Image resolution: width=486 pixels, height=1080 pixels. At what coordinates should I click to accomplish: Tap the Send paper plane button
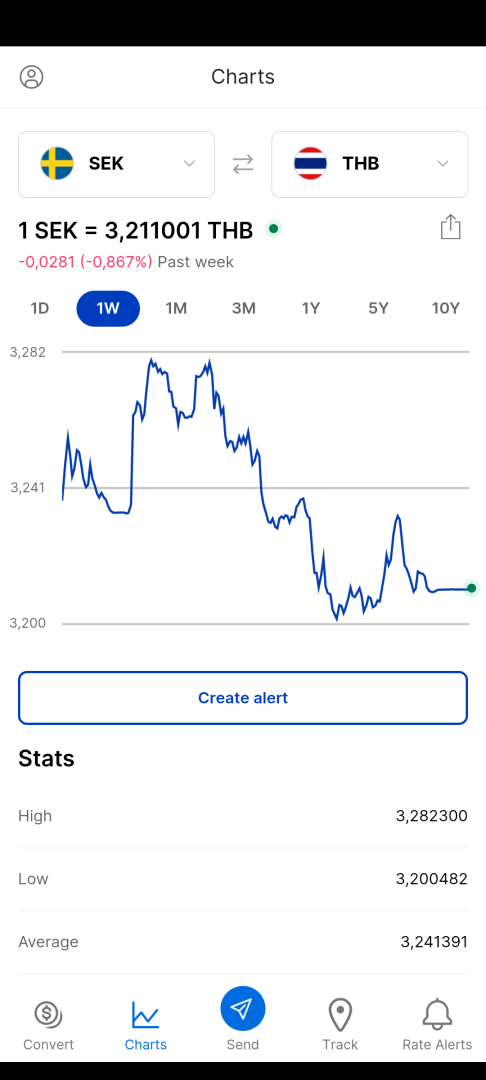(243, 1008)
